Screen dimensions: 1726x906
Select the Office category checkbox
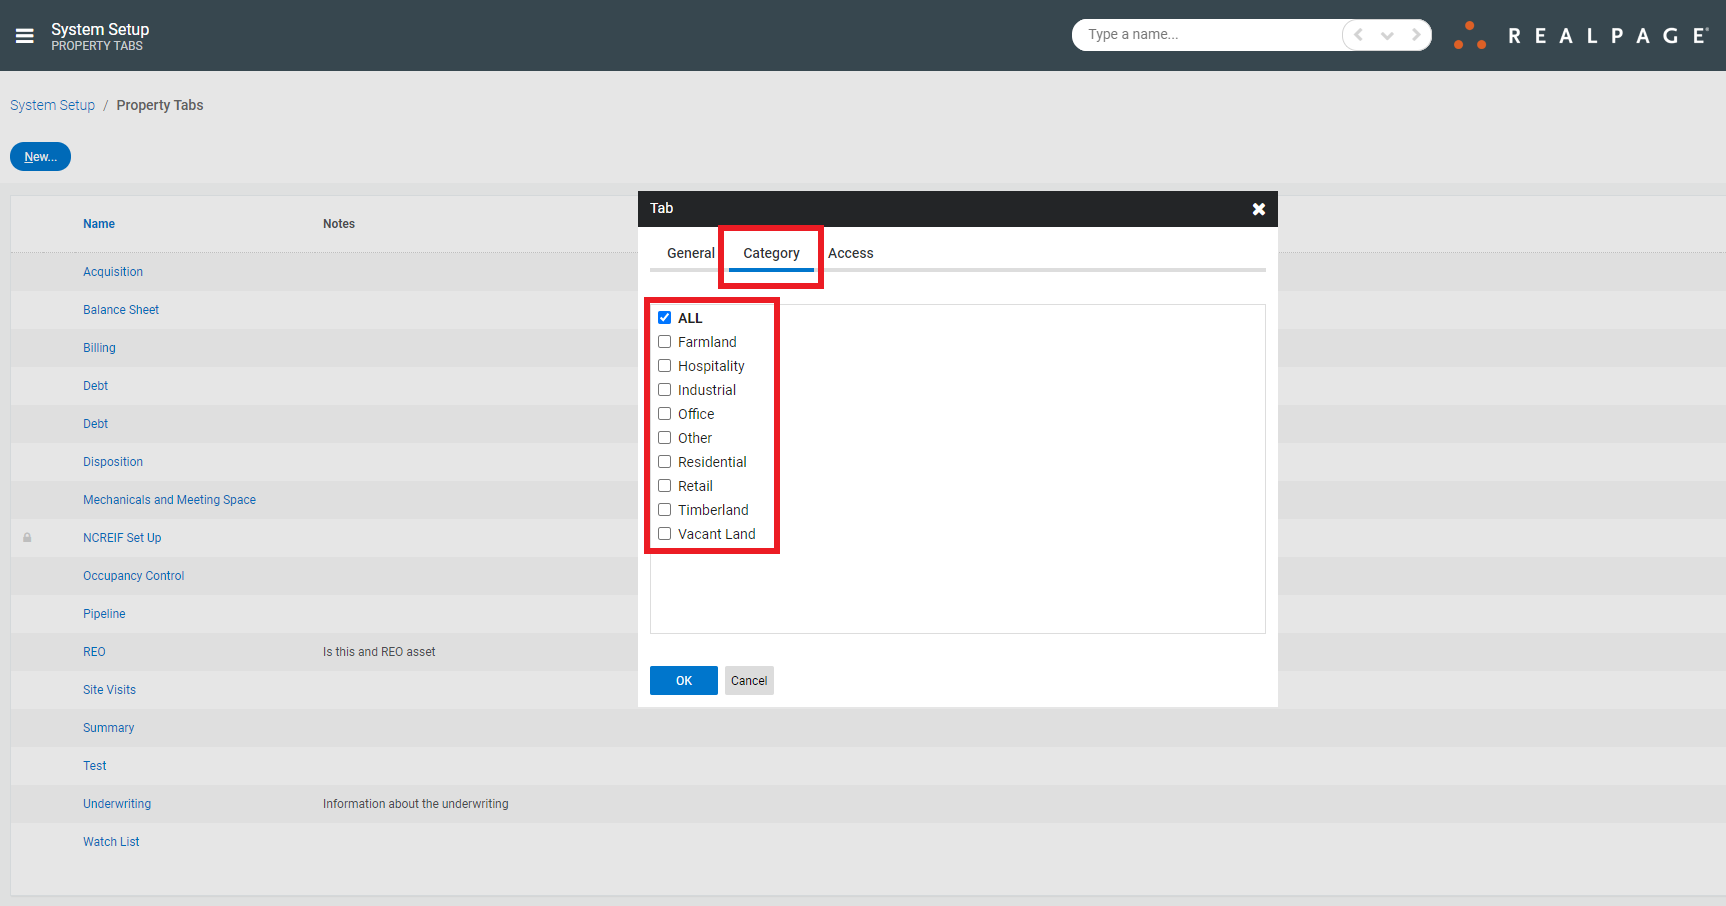click(664, 414)
